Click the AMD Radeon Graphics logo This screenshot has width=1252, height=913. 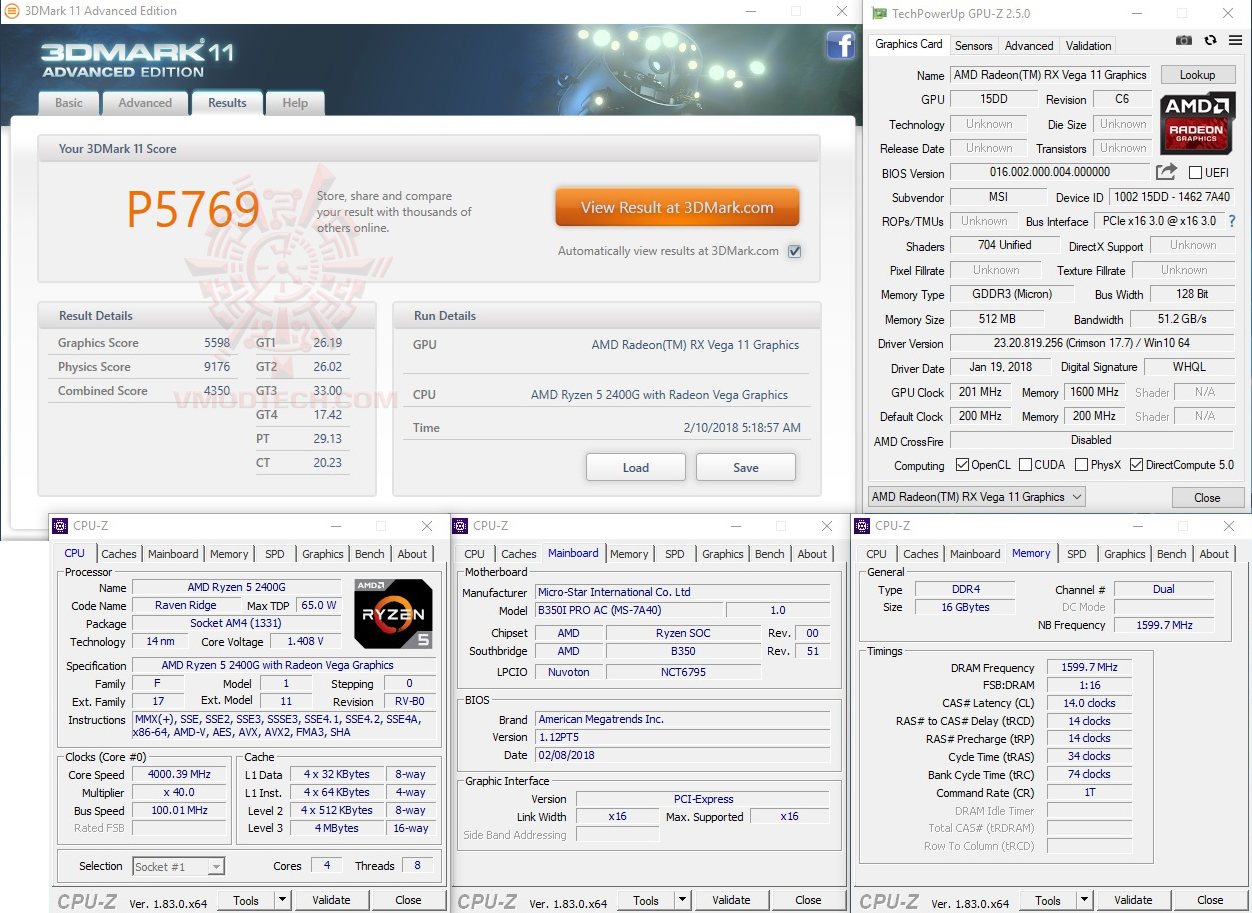[x=1197, y=123]
